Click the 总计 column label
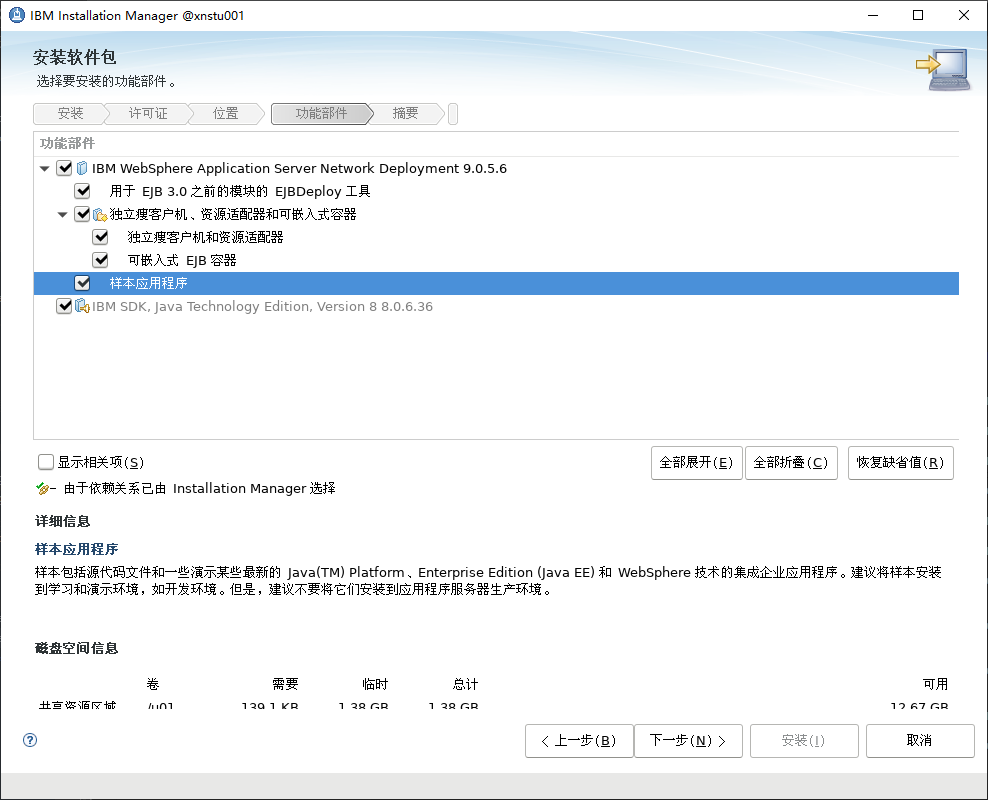This screenshot has height=800, width=988. pyautogui.click(x=466, y=684)
